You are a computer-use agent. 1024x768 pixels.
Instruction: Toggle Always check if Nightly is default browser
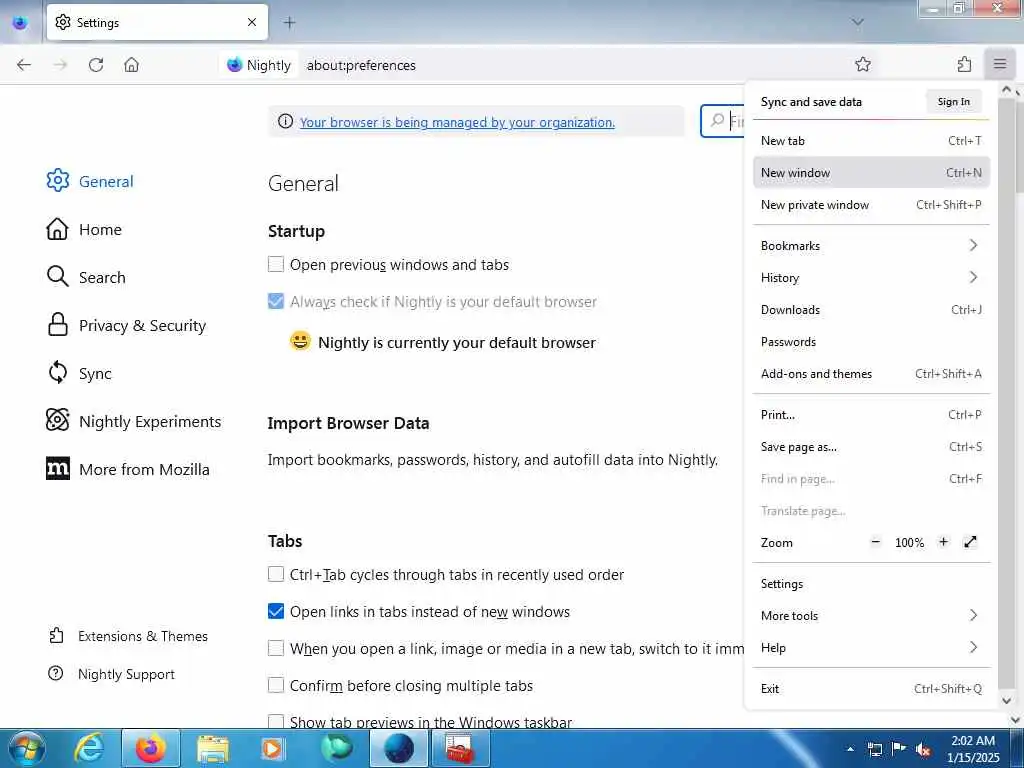click(x=276, y=301)
